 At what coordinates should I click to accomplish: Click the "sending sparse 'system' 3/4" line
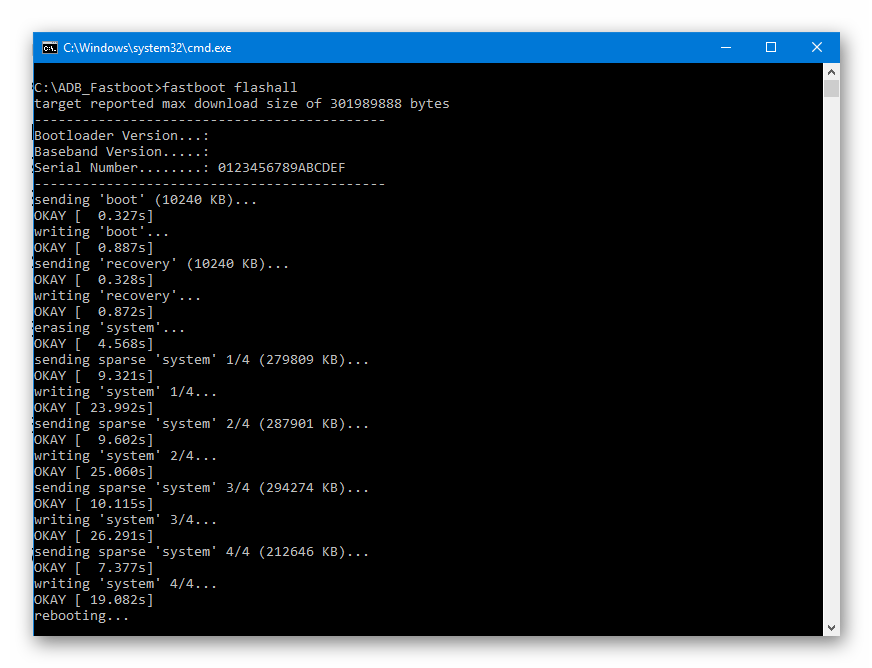click(x=201, y=488)
